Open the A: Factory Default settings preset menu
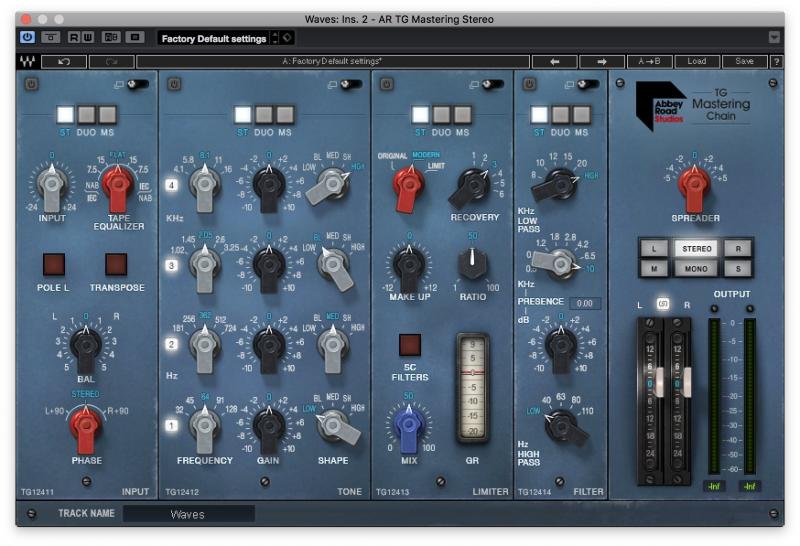The image size is (800, 546). click(333, 62)
